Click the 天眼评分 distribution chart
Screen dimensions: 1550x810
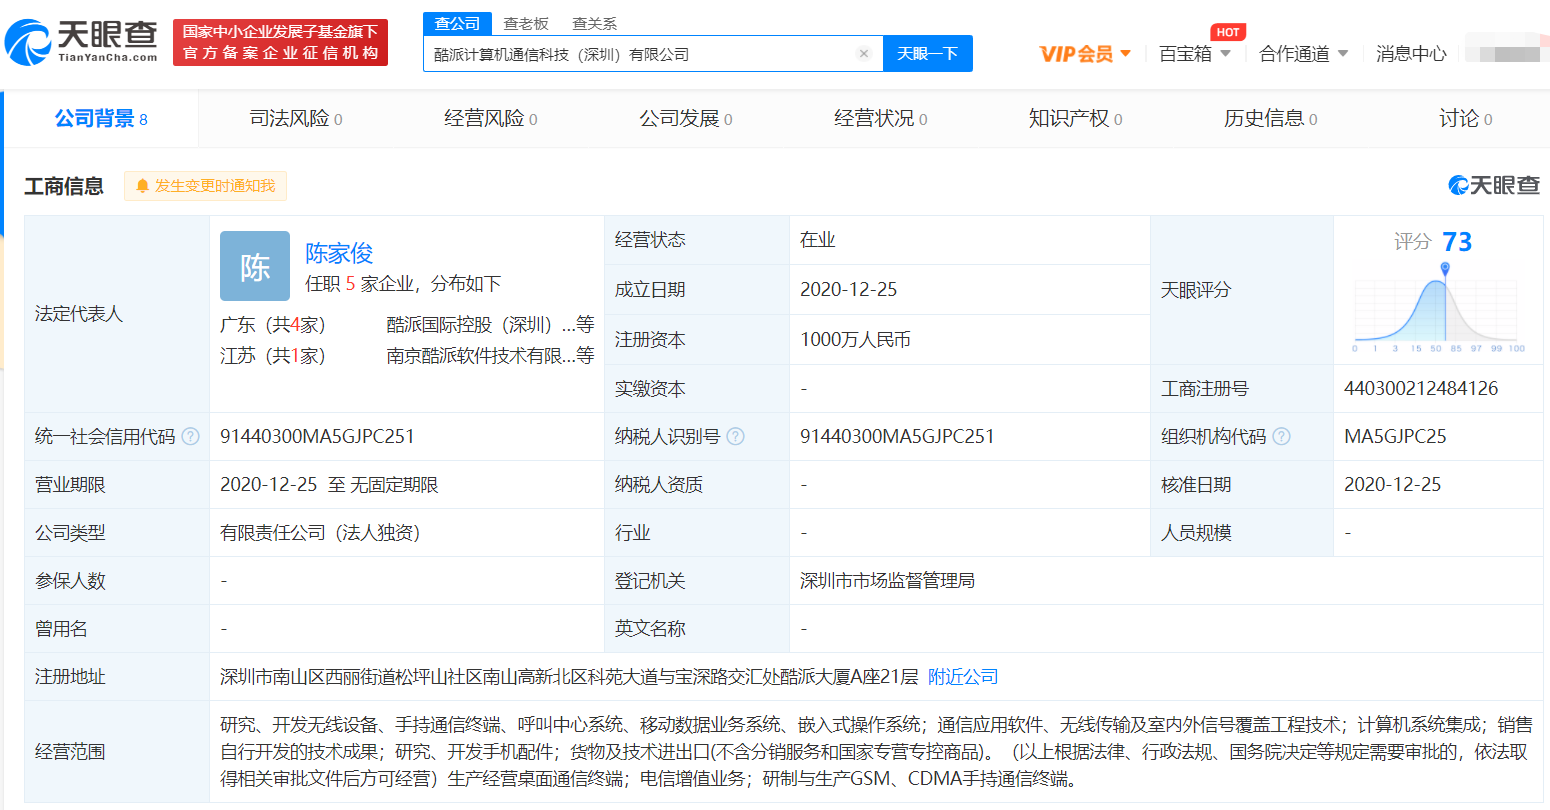[1439, 308]
